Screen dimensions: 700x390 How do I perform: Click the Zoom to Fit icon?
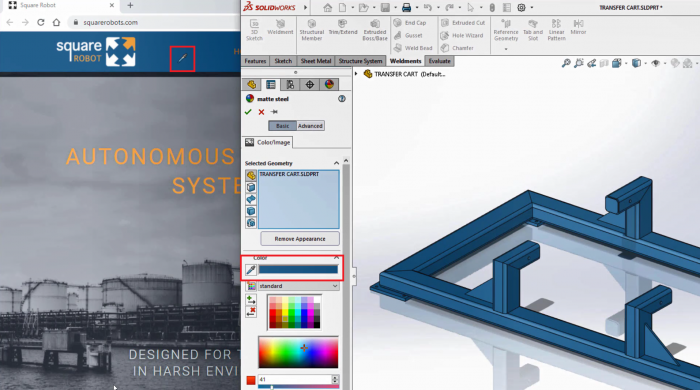(x=566, y=63)
